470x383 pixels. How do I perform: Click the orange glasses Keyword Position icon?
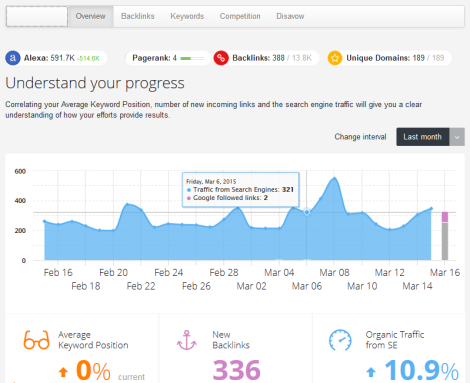tap(36, 340)
